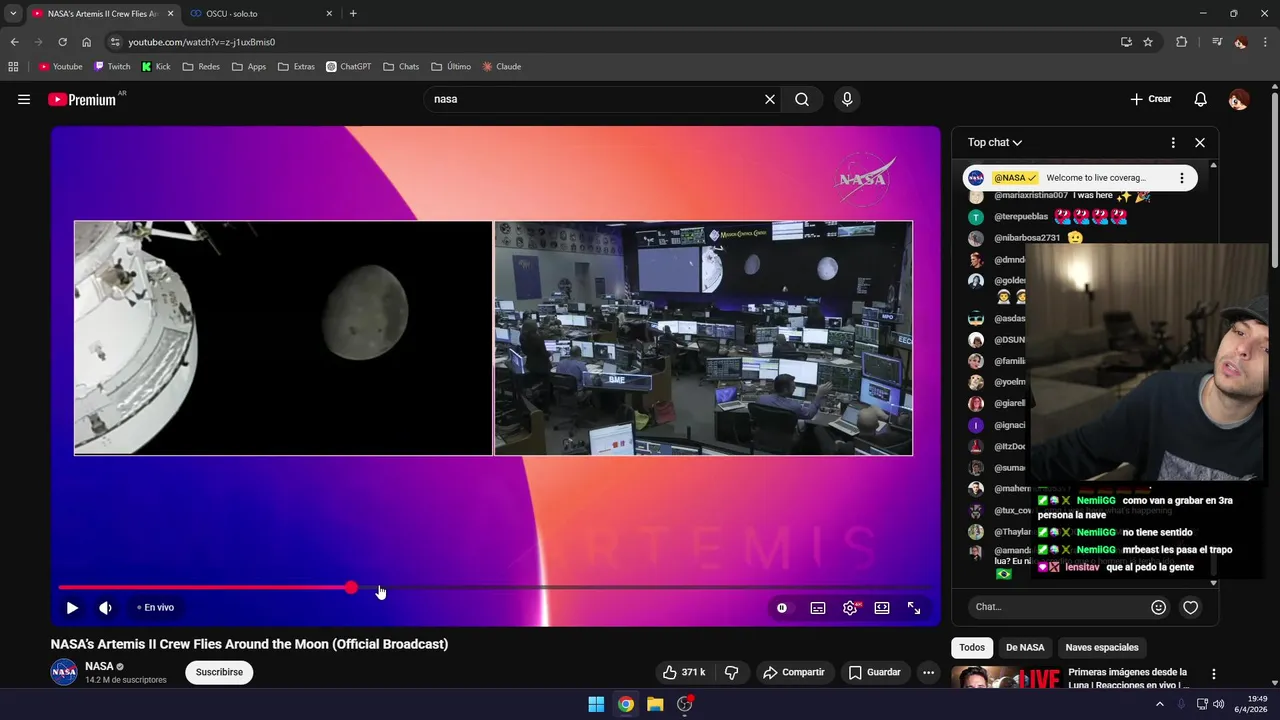Open the chat emoji picker
This screenshot has width=1280, height=720.
[x=1158, y=607]
